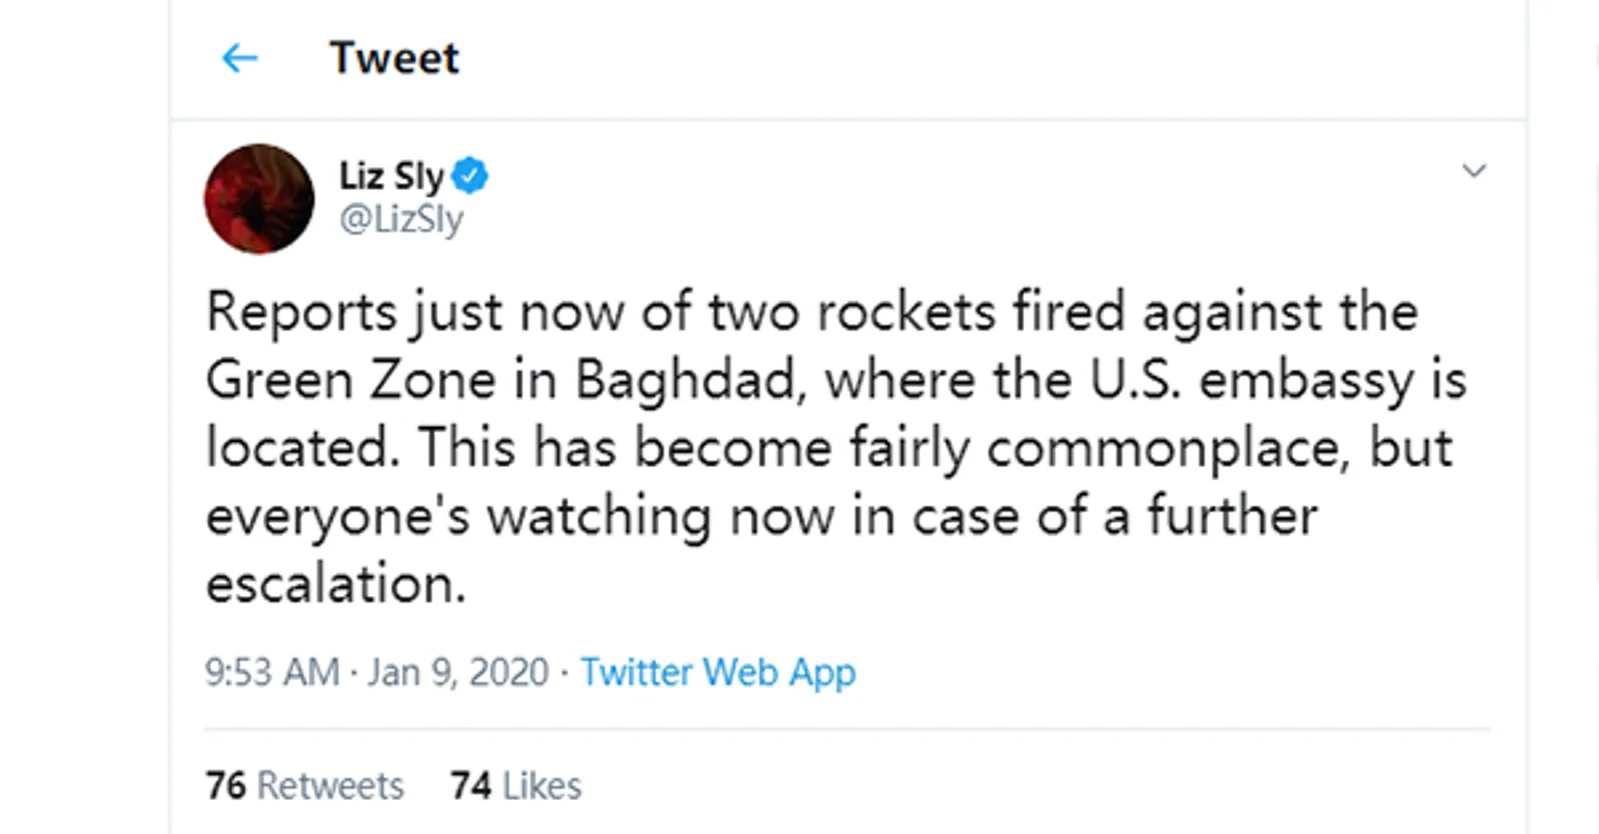Click "Green Zone" in the tweet text
This screenshot has width=1599, height=834.
351,380
